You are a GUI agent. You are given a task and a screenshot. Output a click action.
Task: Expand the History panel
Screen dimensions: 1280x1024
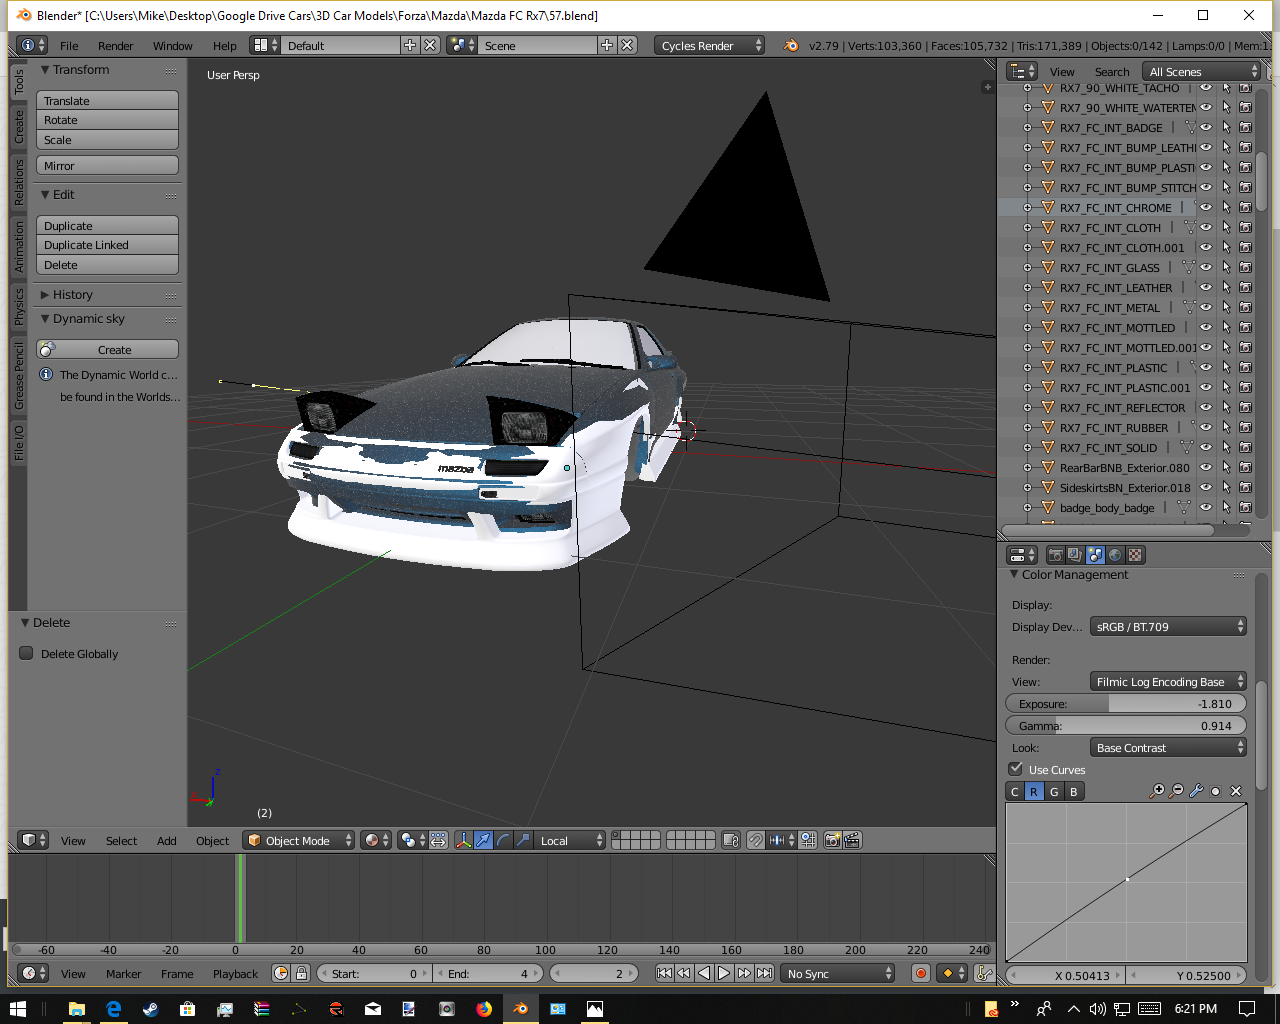coord(45,295)
